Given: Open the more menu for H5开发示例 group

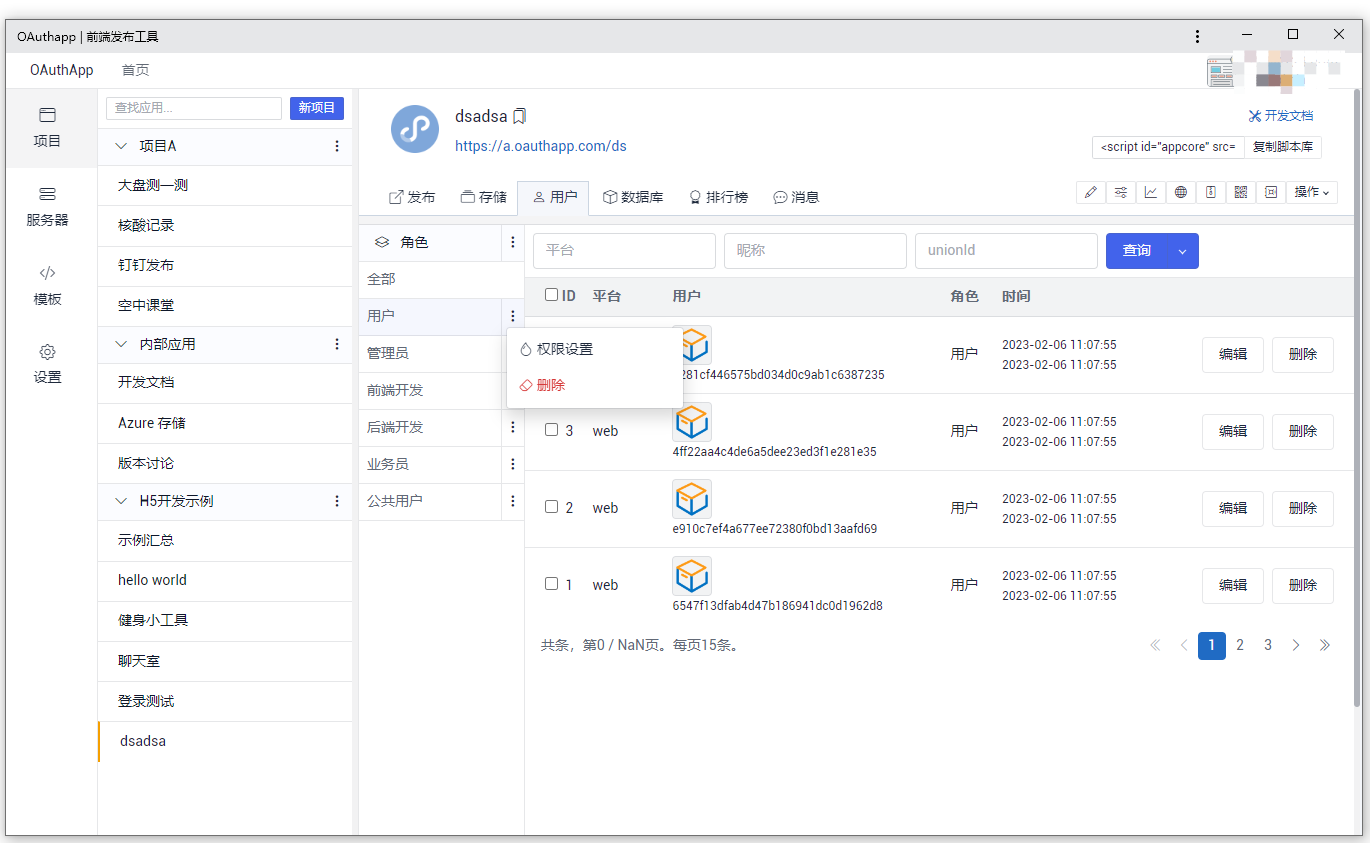Looking at the screenshot, I should [x=337, y=501].
